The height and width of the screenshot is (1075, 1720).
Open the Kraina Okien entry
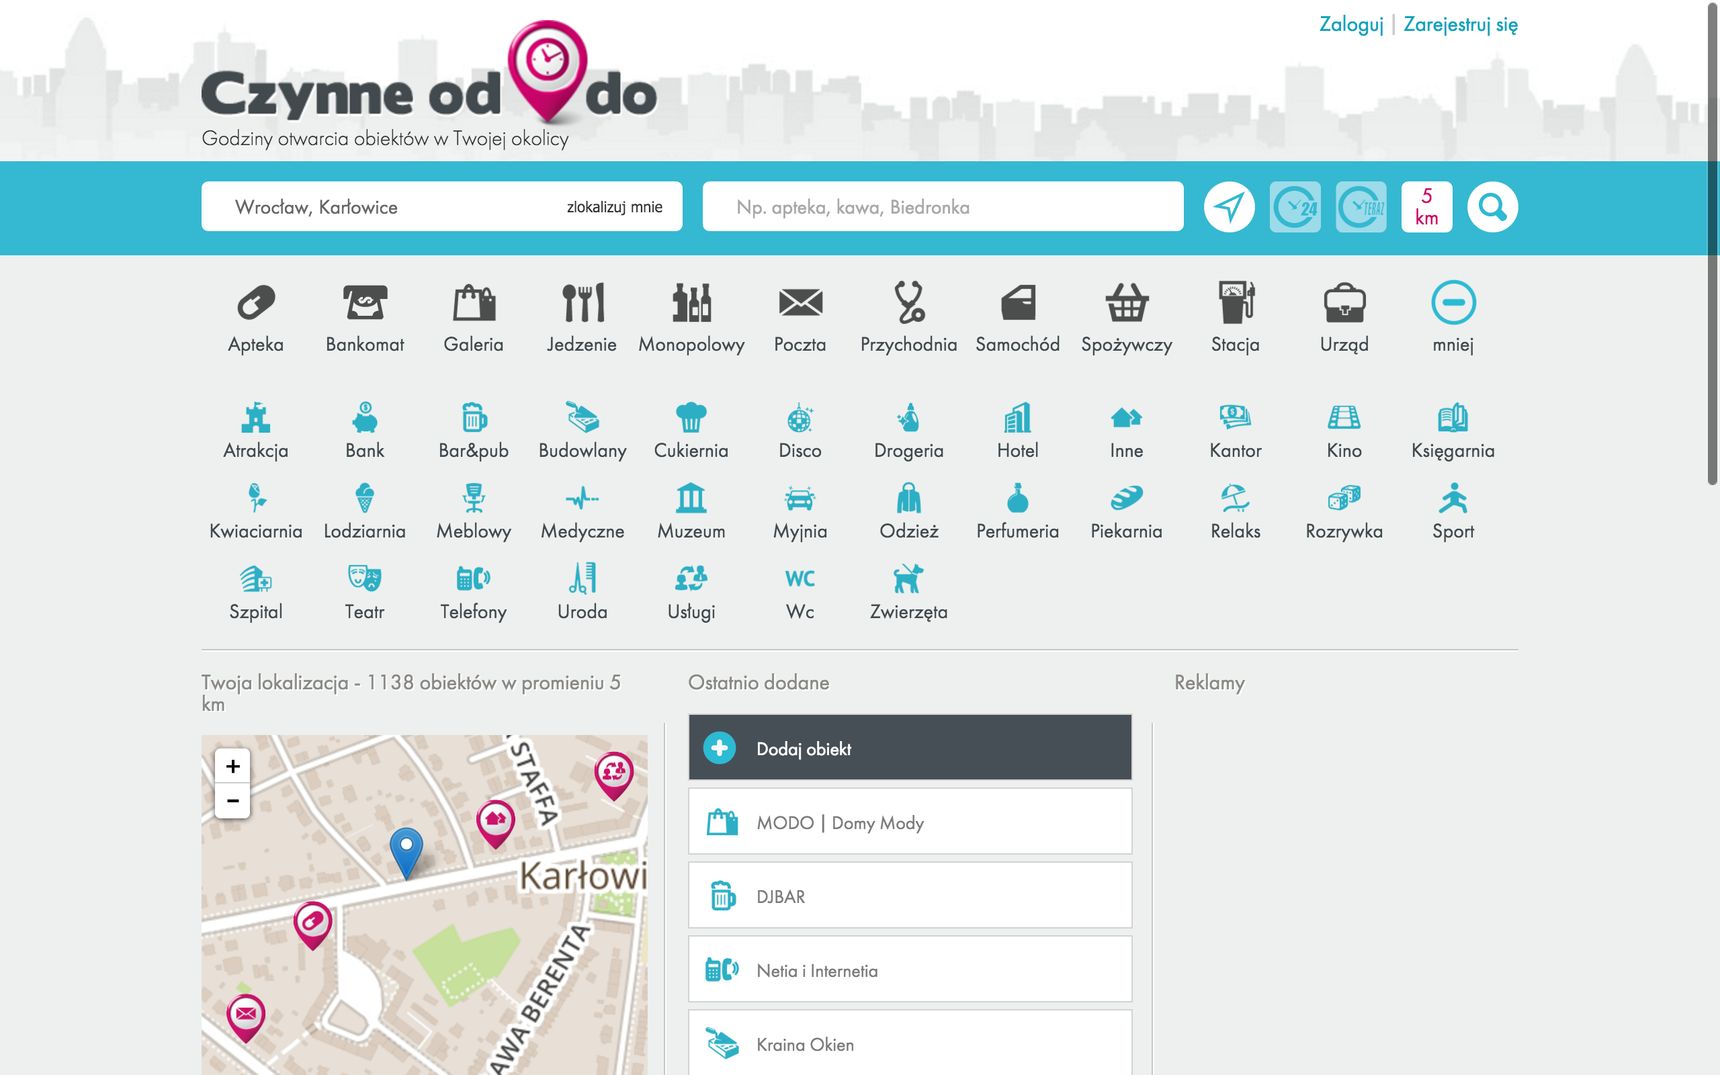coord(910,1043)
